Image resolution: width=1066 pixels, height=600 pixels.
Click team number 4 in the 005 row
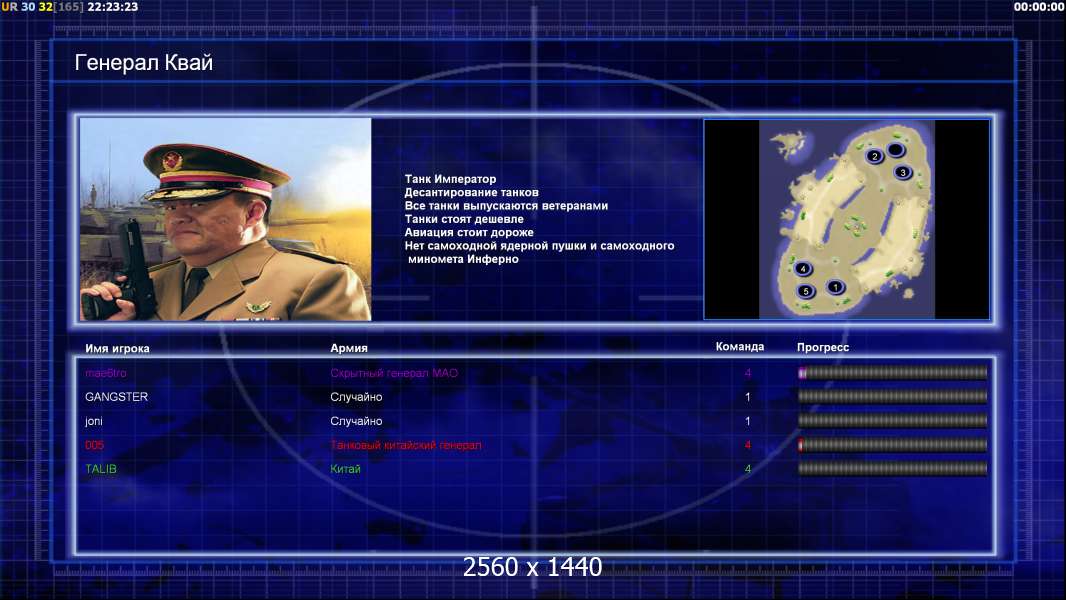748,445
